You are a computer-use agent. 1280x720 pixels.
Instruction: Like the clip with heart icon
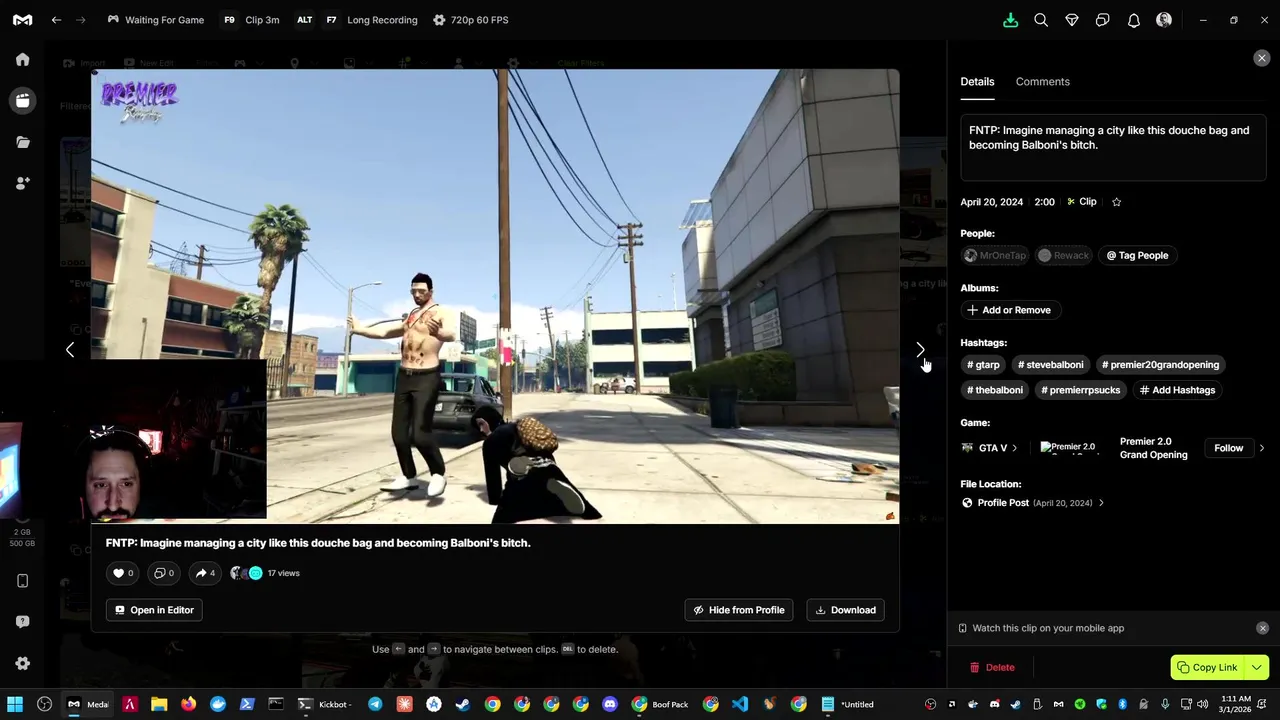click(122, 573)
